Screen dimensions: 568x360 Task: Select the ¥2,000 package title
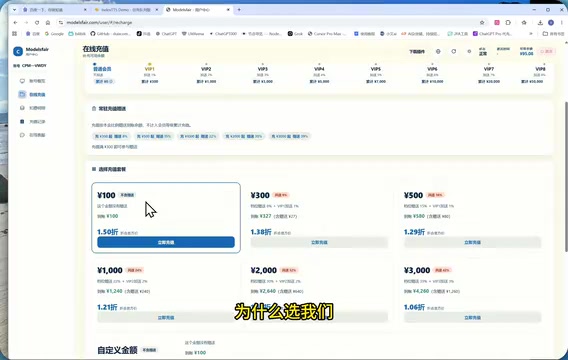(x=264, y=270)
